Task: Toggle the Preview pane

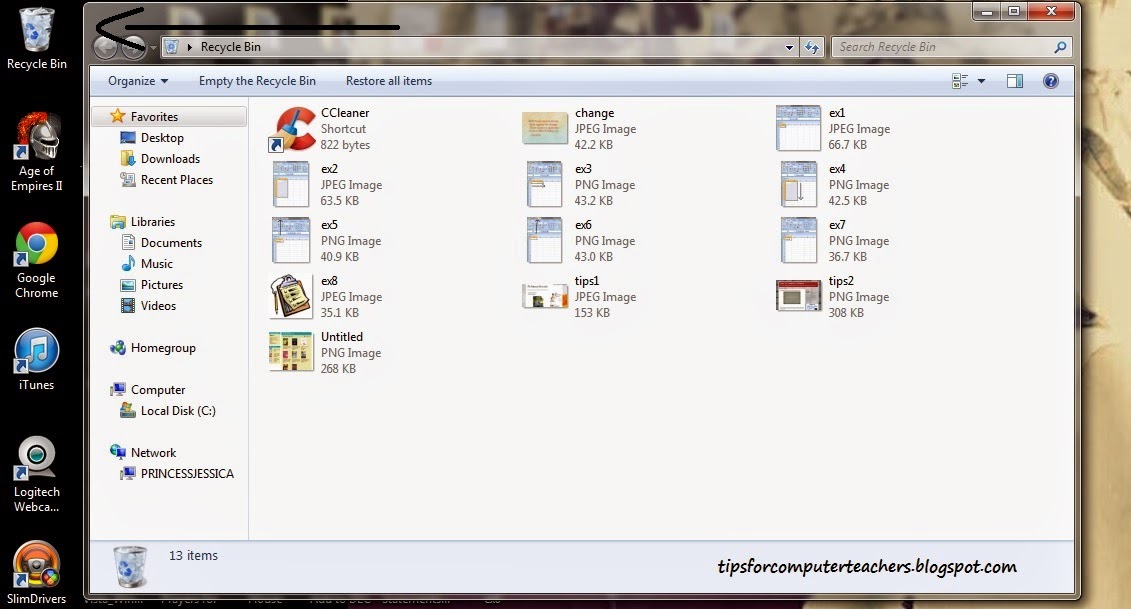Action: (1014, 81)
